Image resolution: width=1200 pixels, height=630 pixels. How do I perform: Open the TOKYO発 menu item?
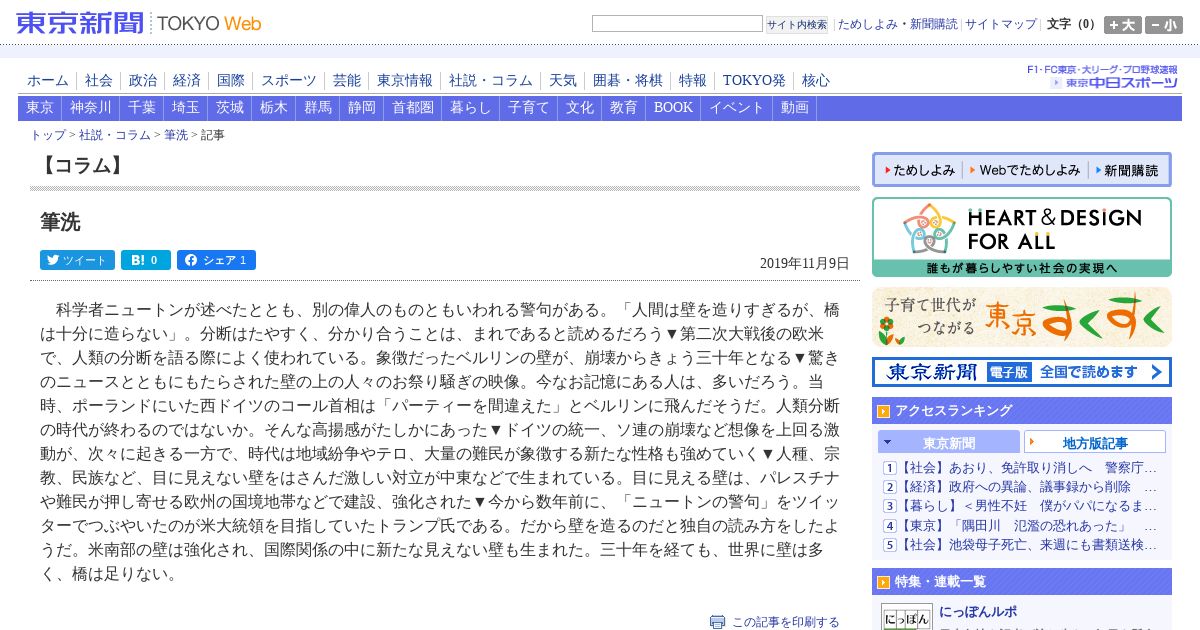[x=754, y=81]
